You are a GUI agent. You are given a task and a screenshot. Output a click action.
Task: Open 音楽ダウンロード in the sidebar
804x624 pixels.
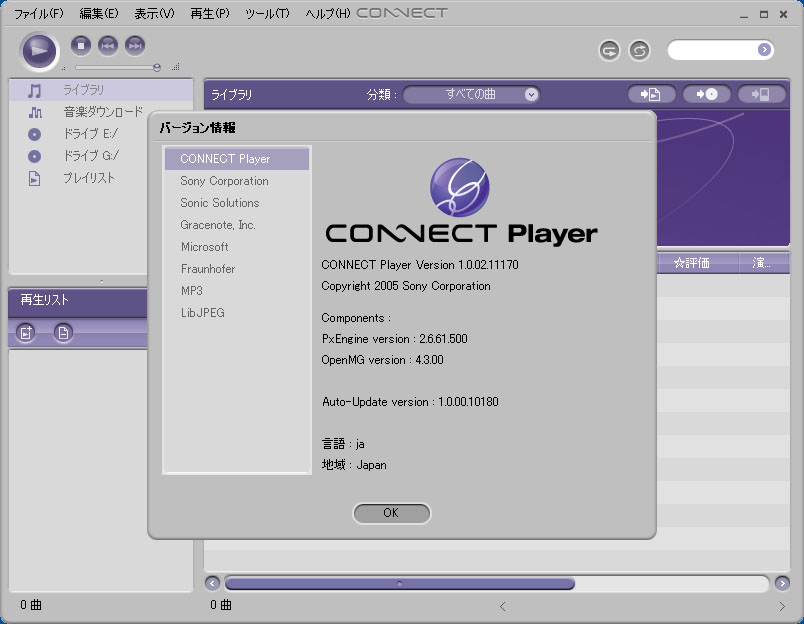(103, 112)
